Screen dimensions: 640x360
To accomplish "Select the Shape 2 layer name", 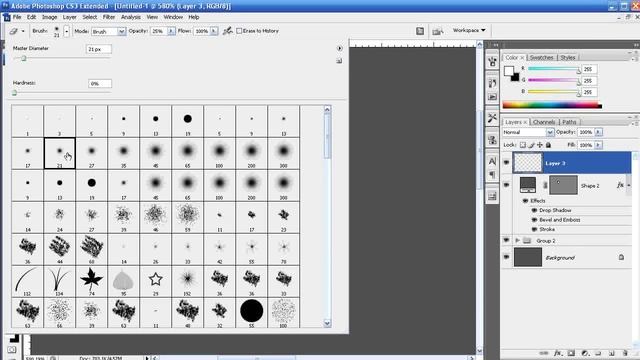I will [590, 186].
